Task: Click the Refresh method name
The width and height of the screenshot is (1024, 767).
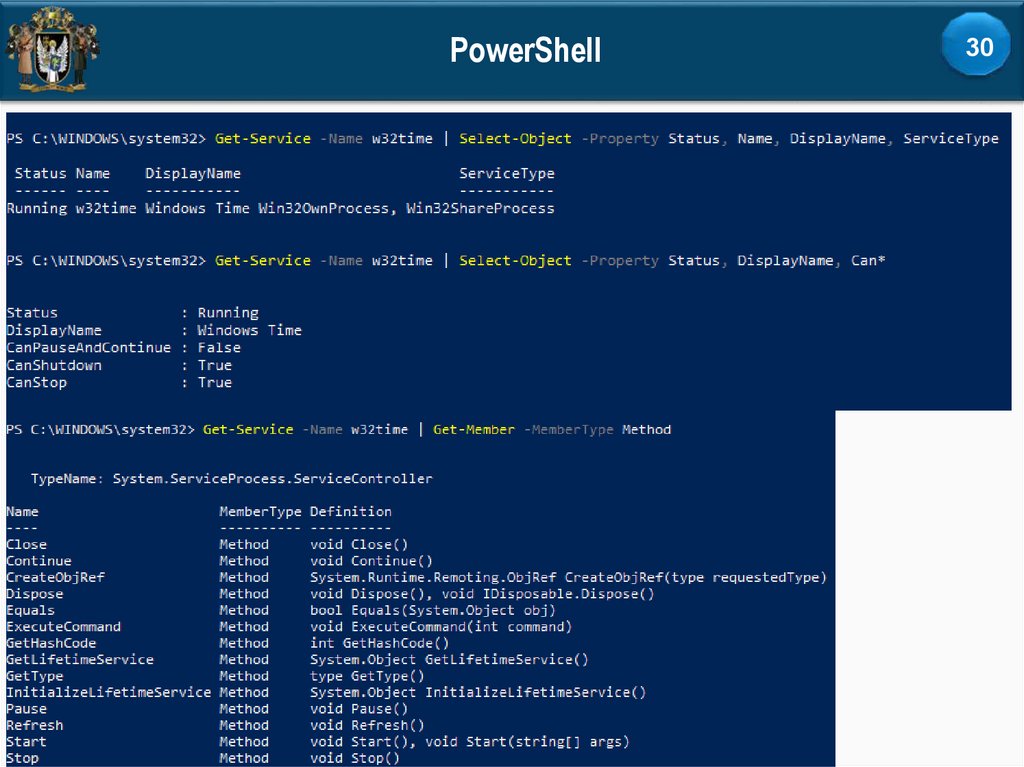Action: tap(35, 725)
